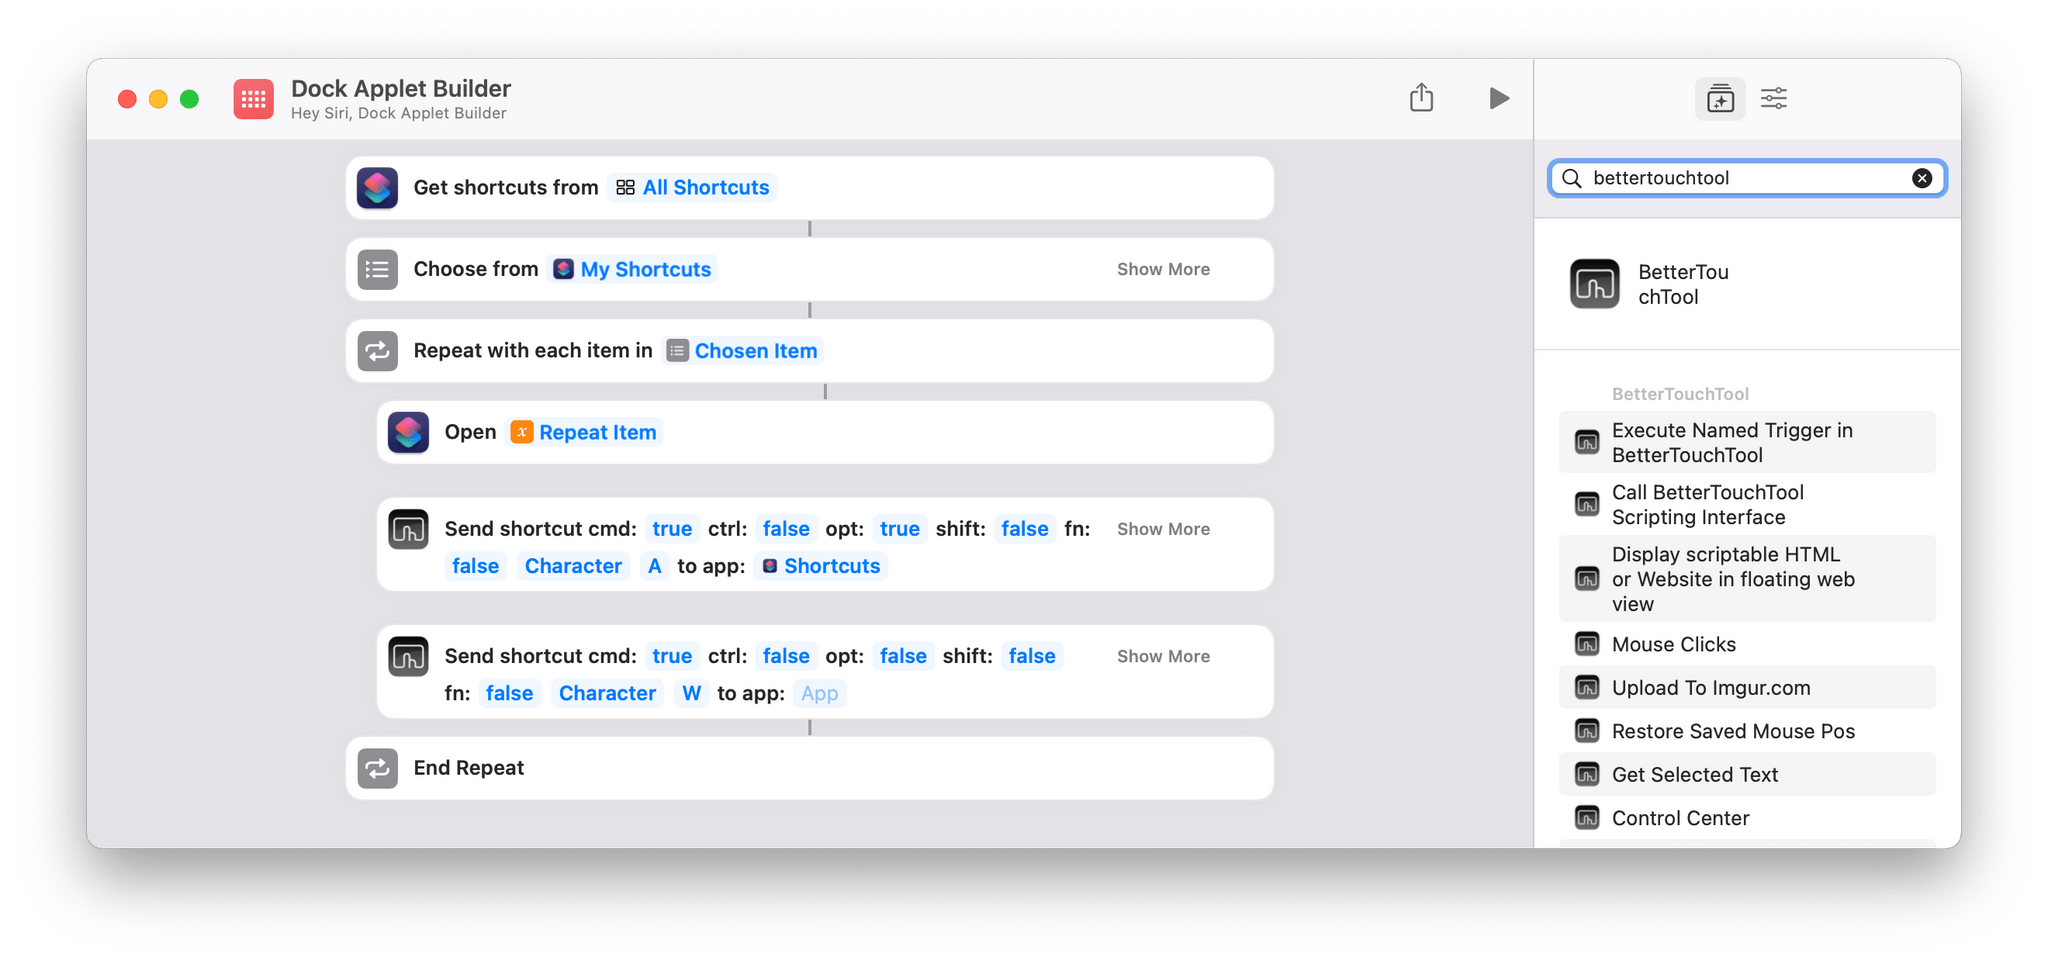Expand Show More on Choose from action

pos(1163,269)
